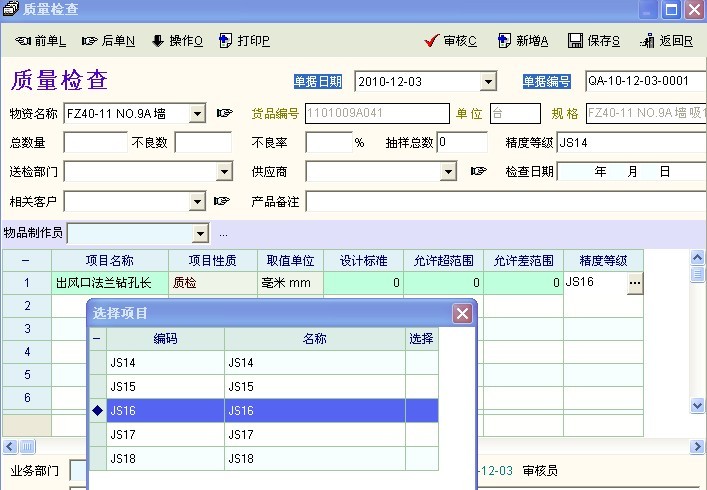This screenshot has width=707, height=490.
Task: Click the 返回 return button
Action: pos(666,41)
